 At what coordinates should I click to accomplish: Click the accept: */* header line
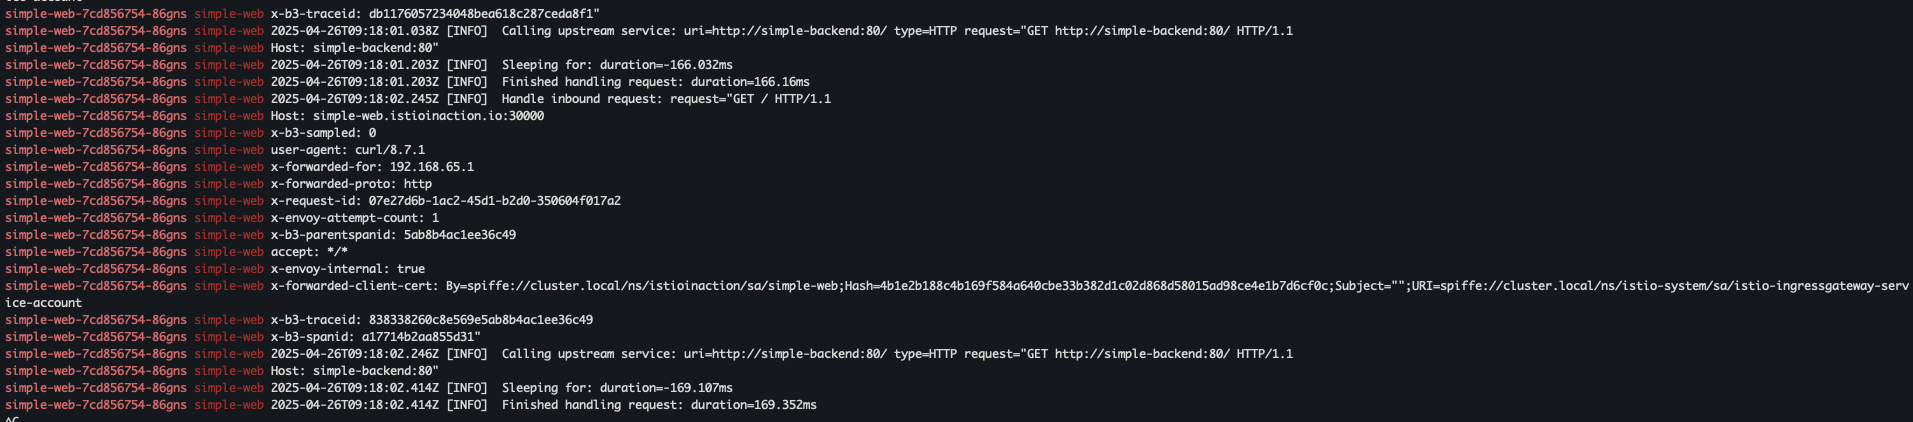point(309,252)
